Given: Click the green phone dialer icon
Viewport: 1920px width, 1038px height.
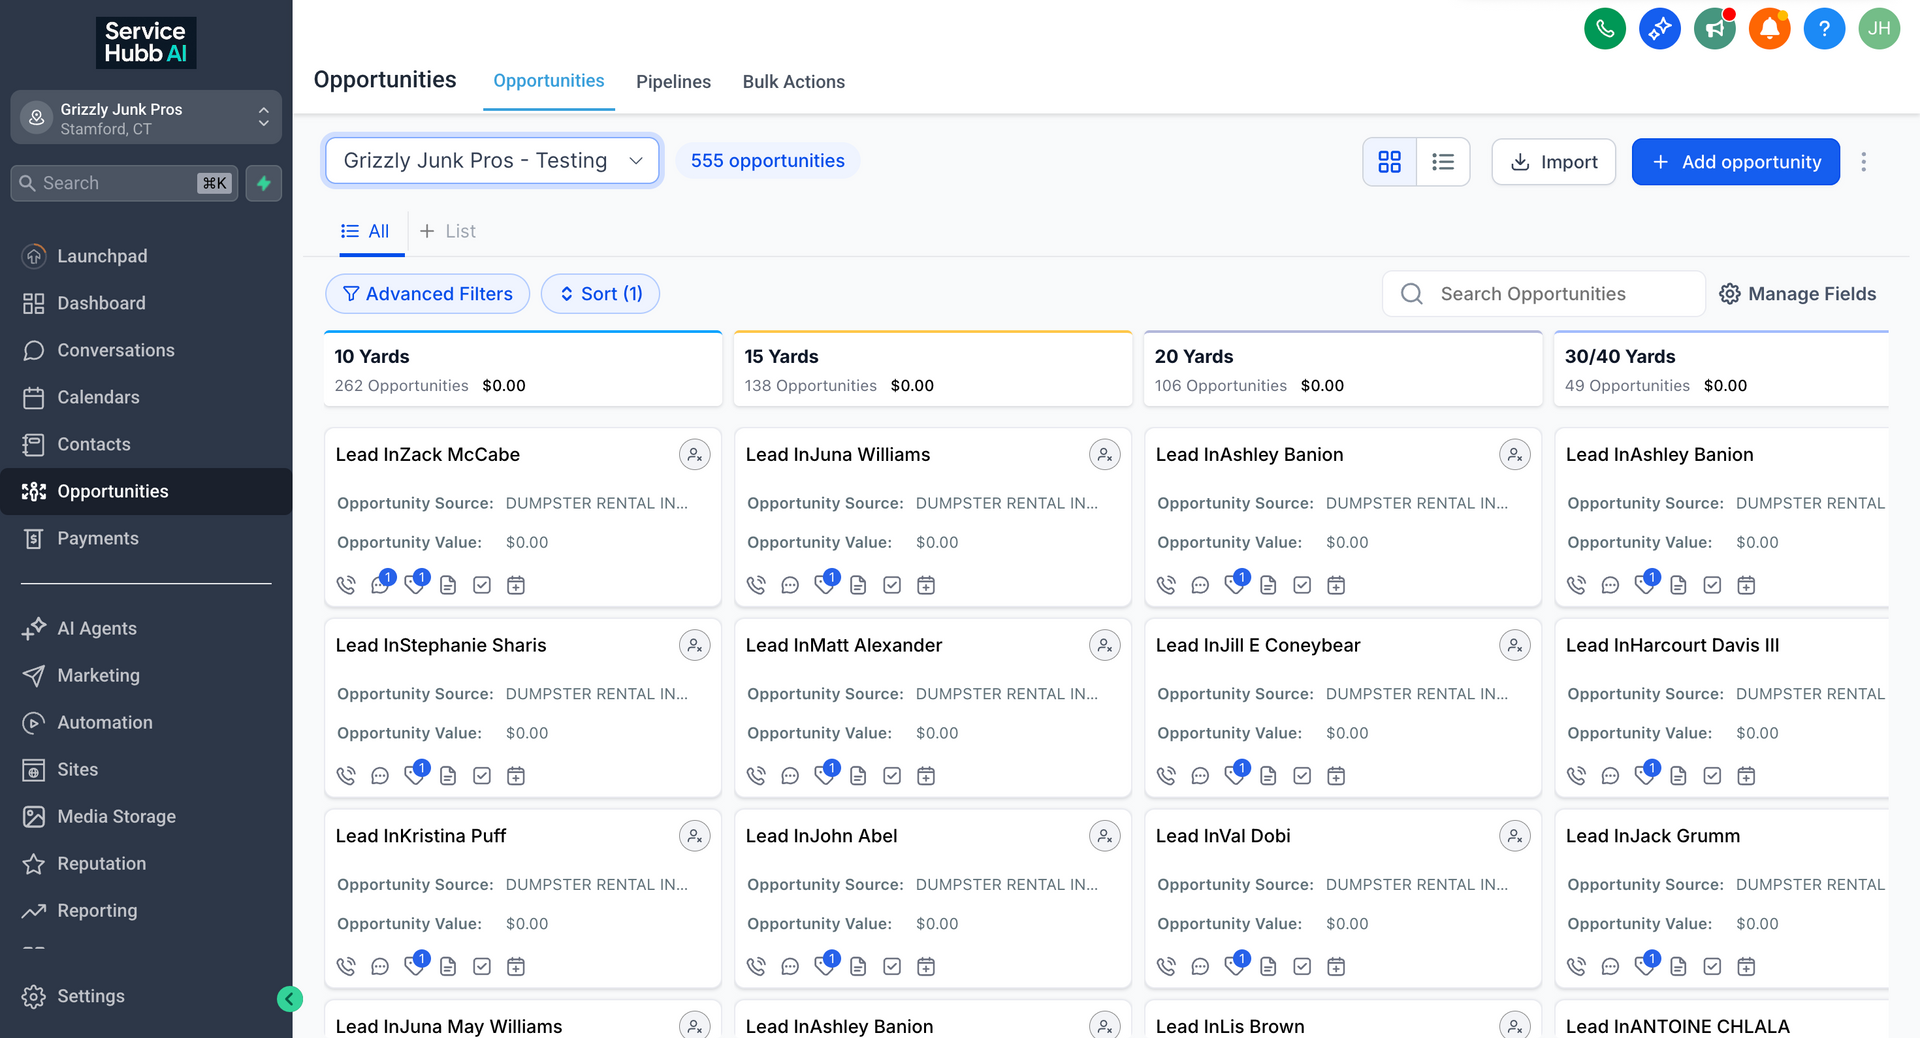Looking at the screenshot, I should coord(1604,28).
